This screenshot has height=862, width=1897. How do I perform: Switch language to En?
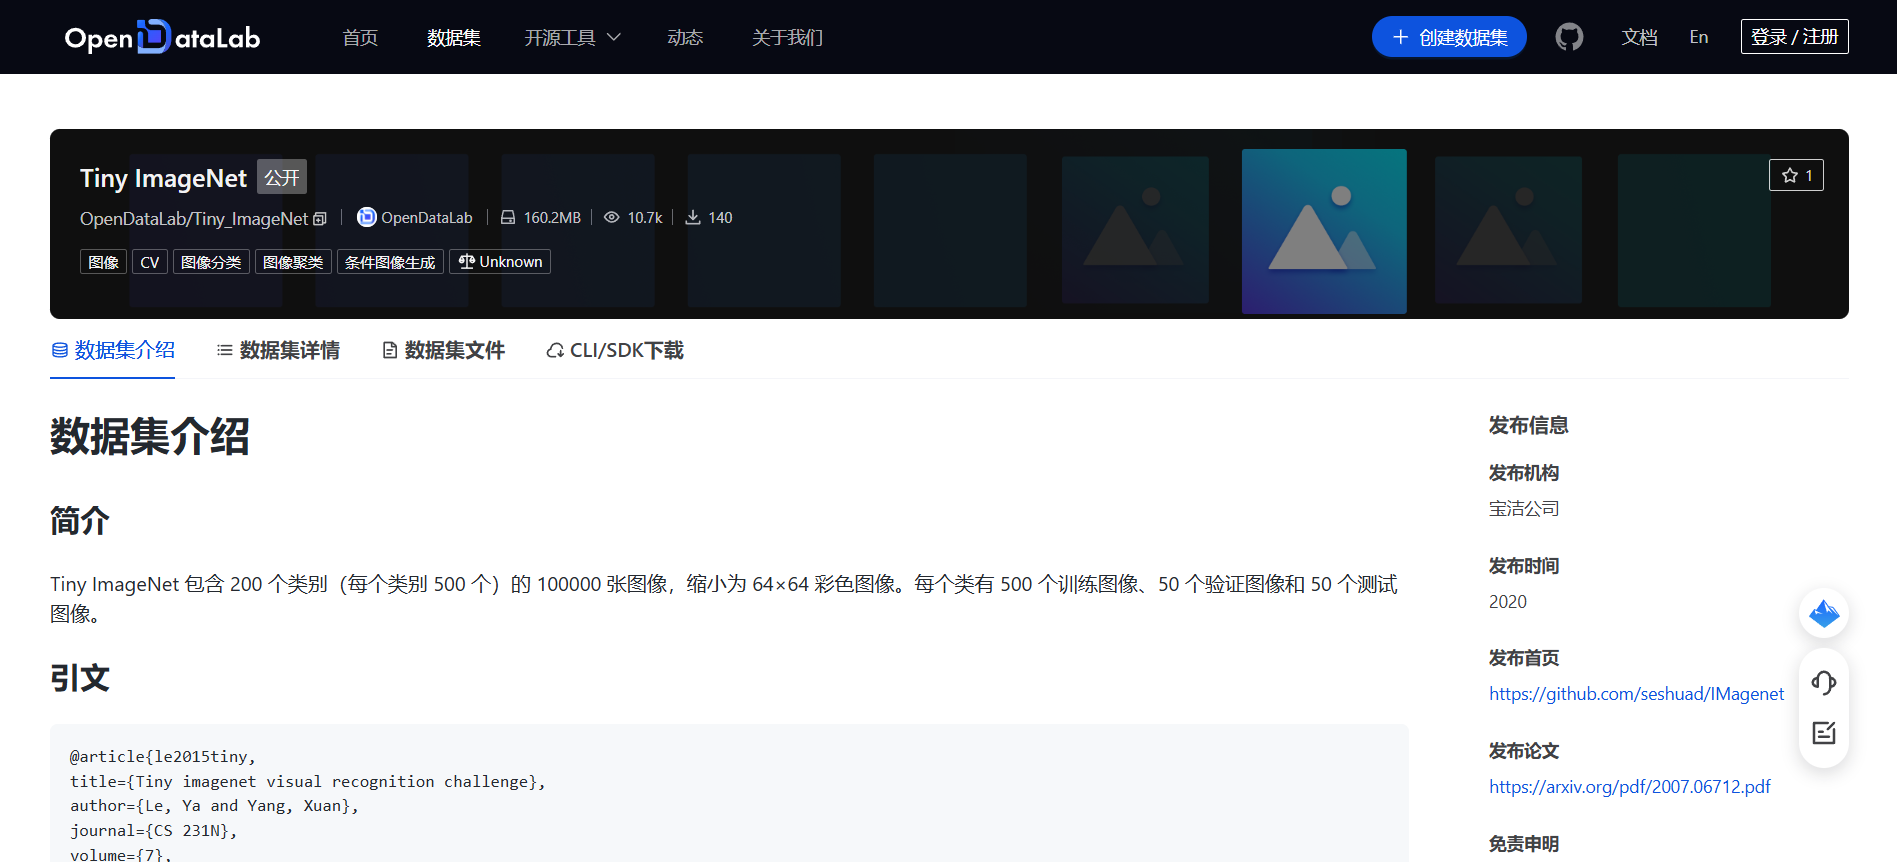click(1699, 37)
